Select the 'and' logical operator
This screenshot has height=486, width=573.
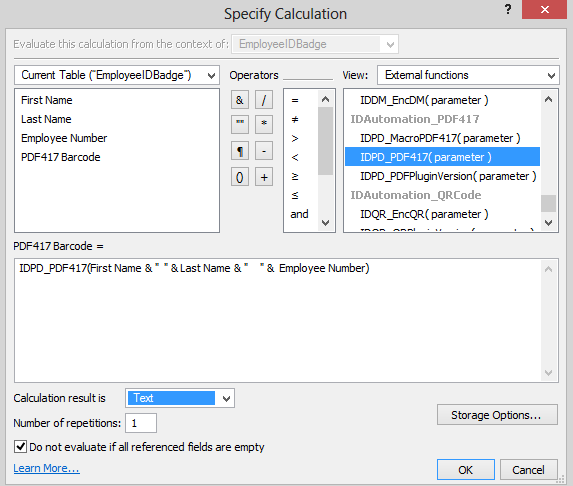pos(299,214)
